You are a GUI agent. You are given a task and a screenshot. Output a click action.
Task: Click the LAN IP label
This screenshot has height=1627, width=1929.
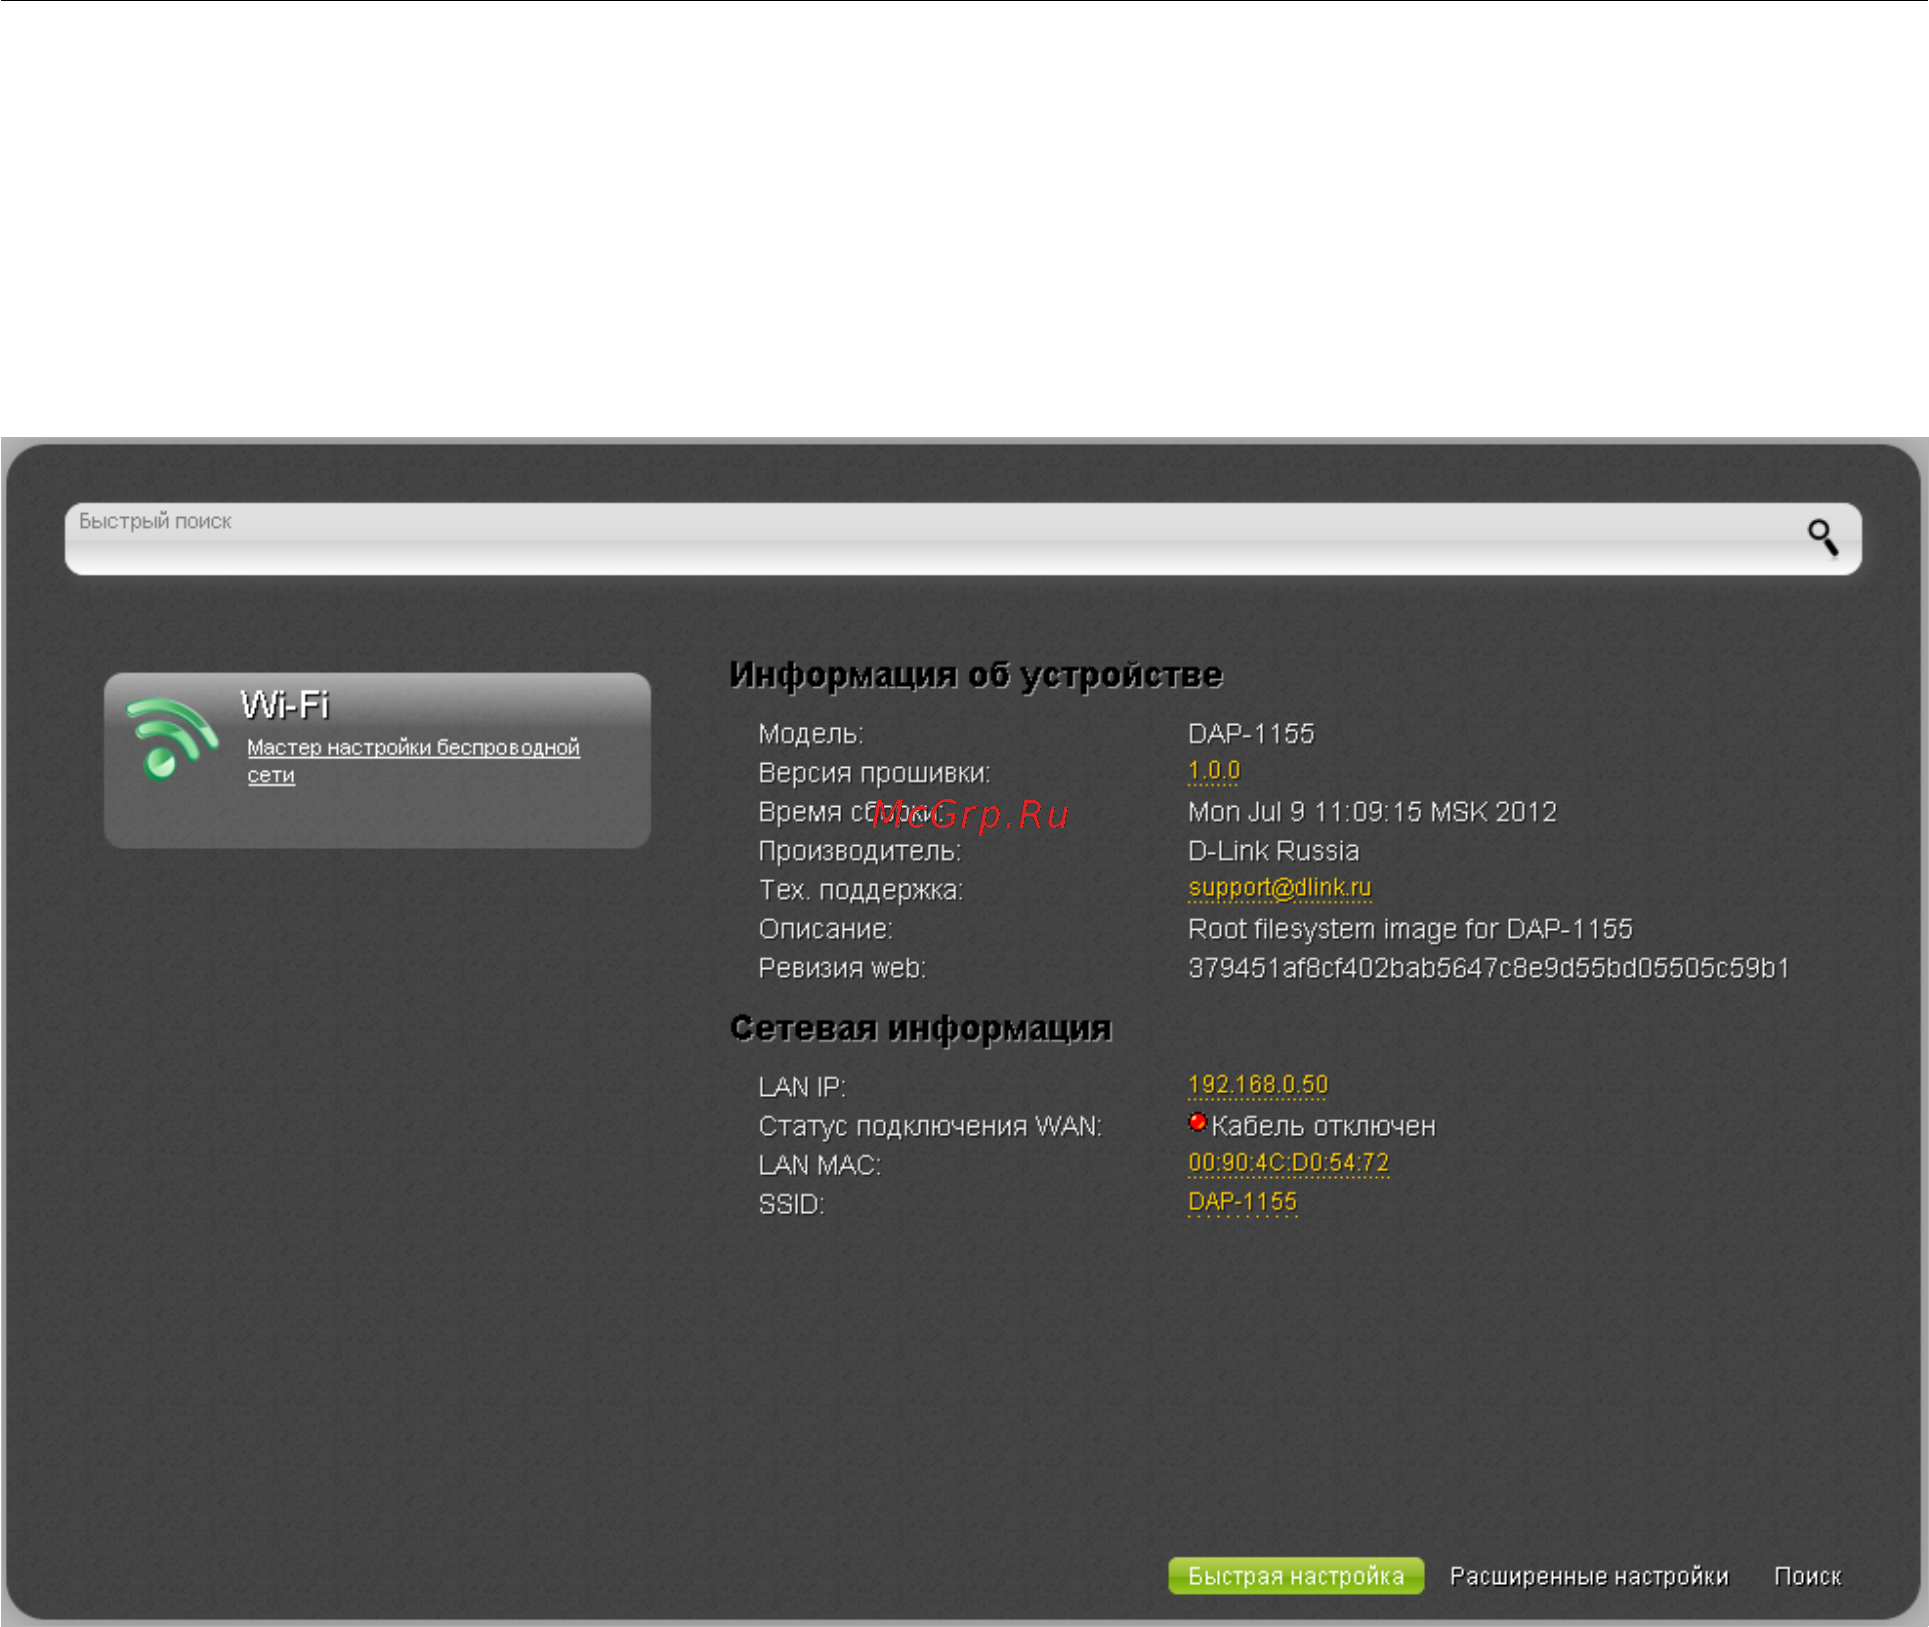point(802,1087)
